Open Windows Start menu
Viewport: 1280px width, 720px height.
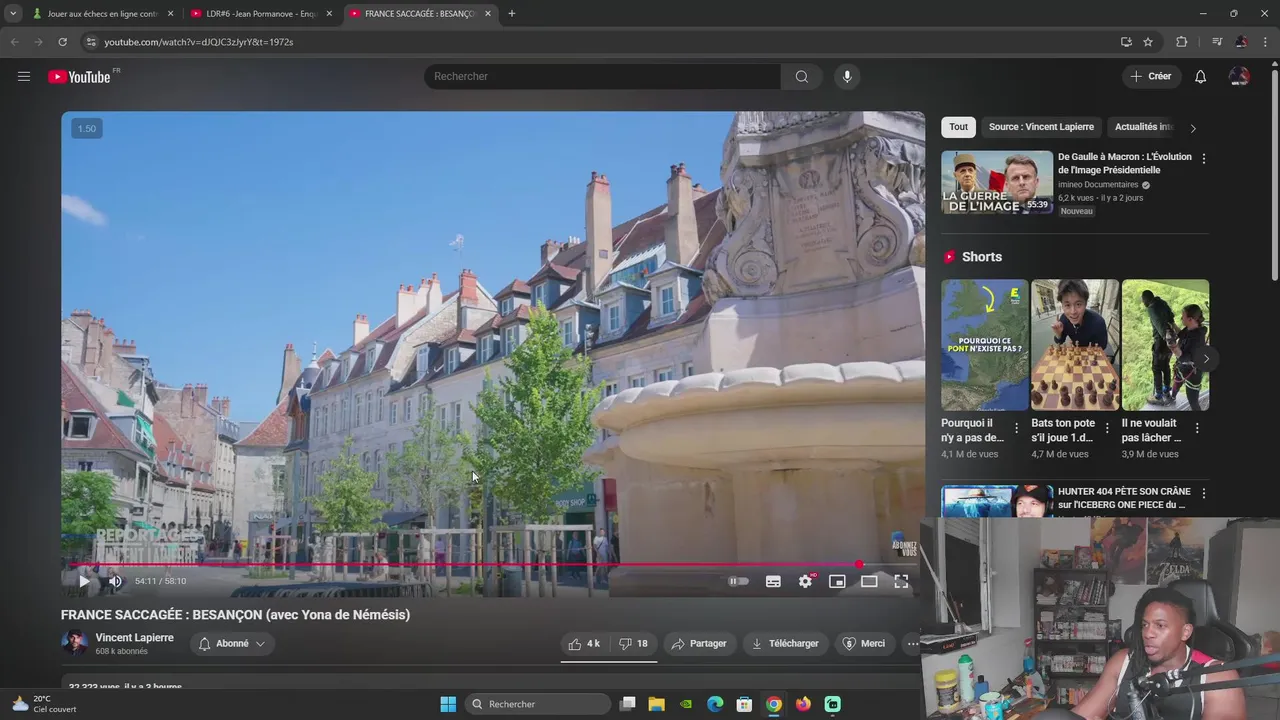[x=448, y=704]
